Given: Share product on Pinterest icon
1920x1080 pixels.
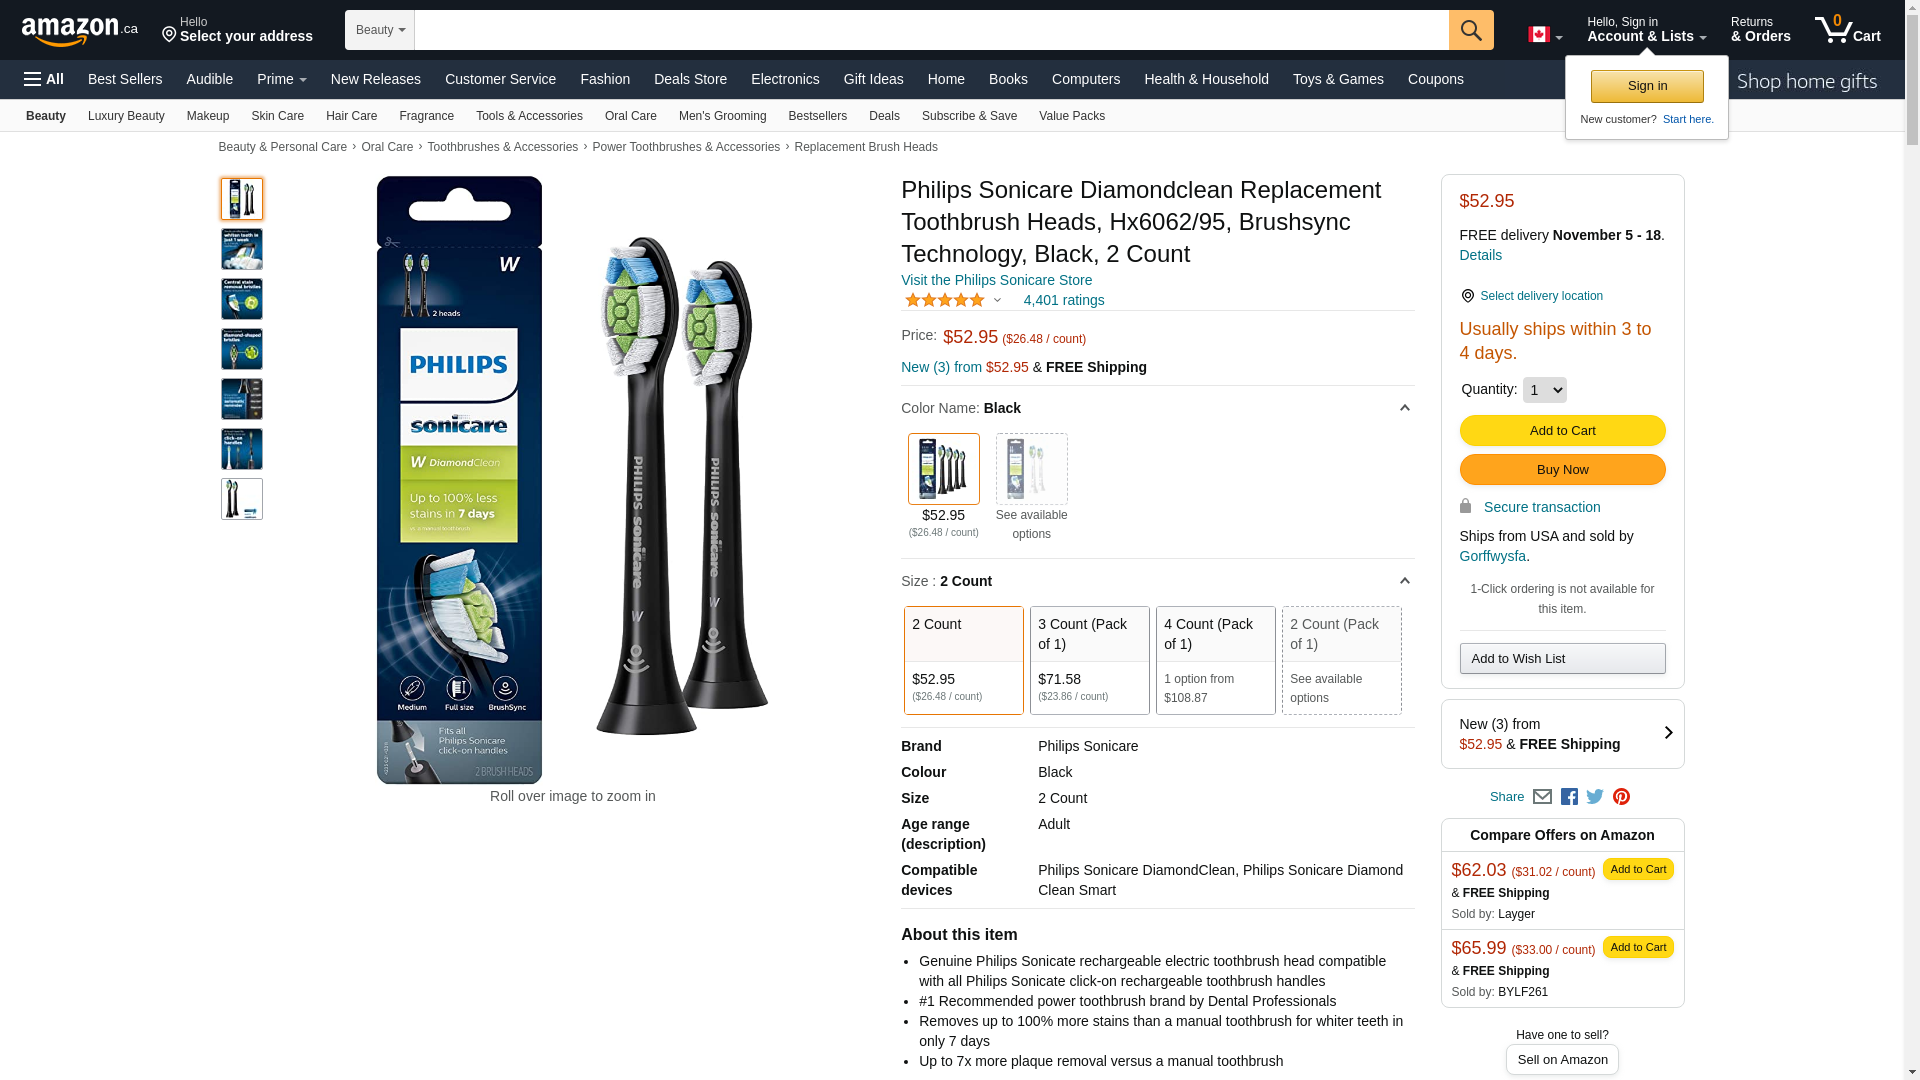Looking at the screenshot, I should pos(1621,797).
